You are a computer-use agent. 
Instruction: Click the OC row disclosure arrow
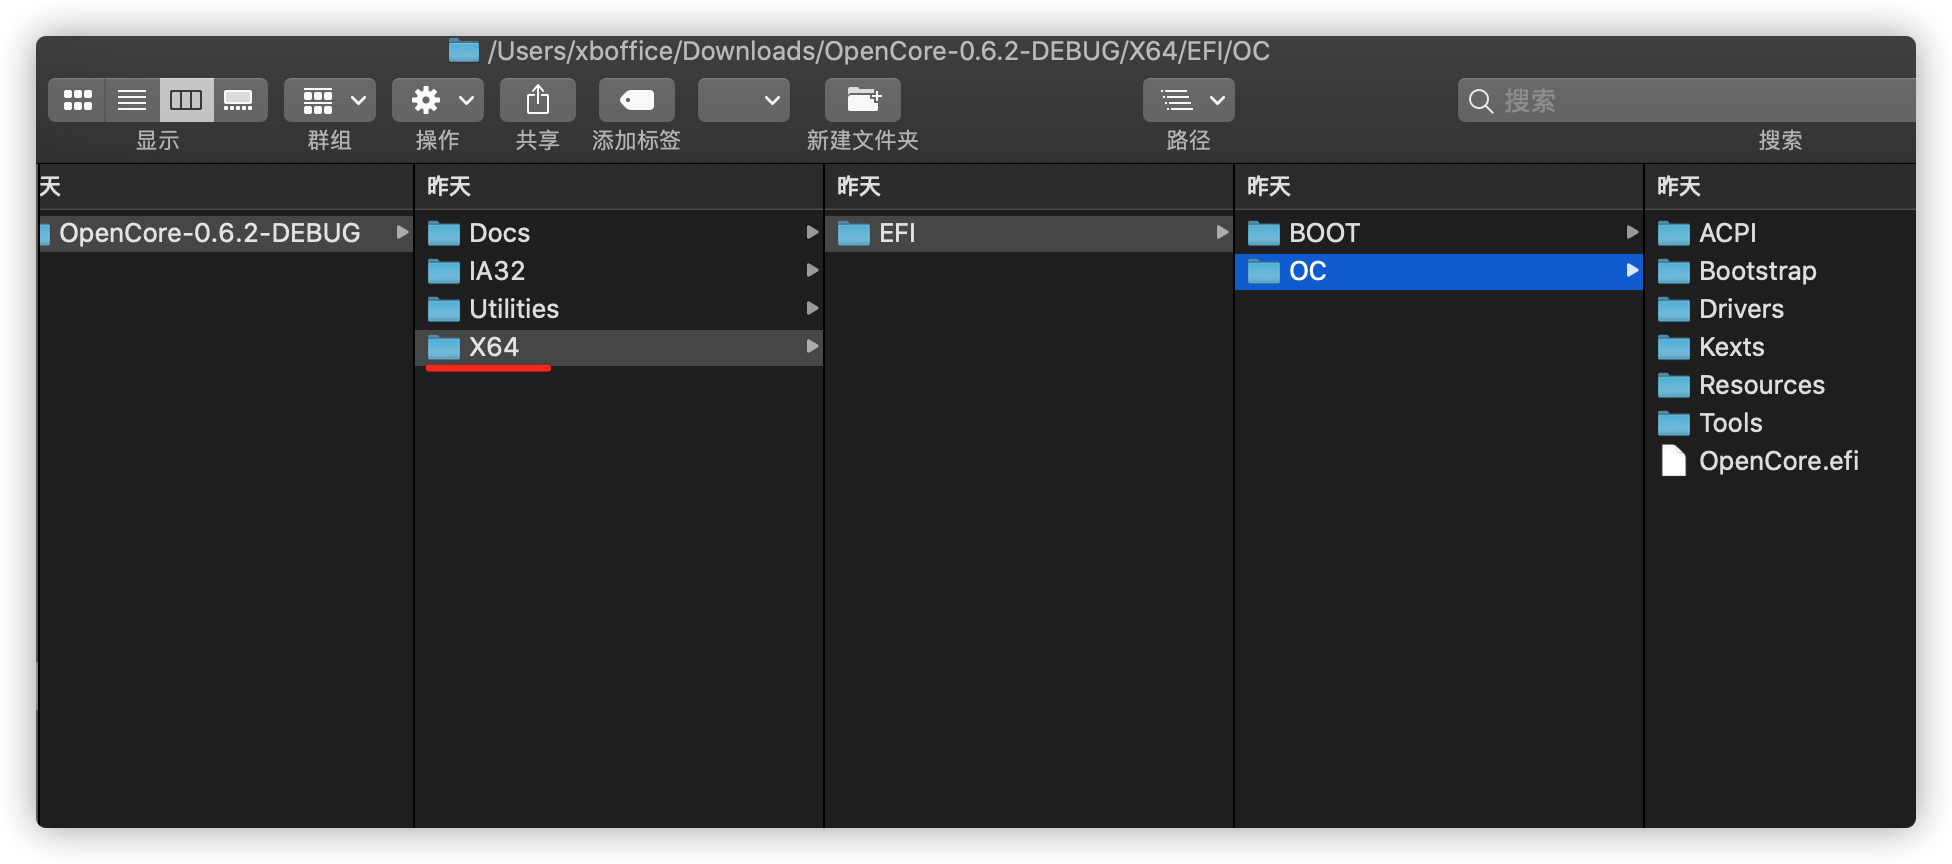click(x=1632, y=270)
